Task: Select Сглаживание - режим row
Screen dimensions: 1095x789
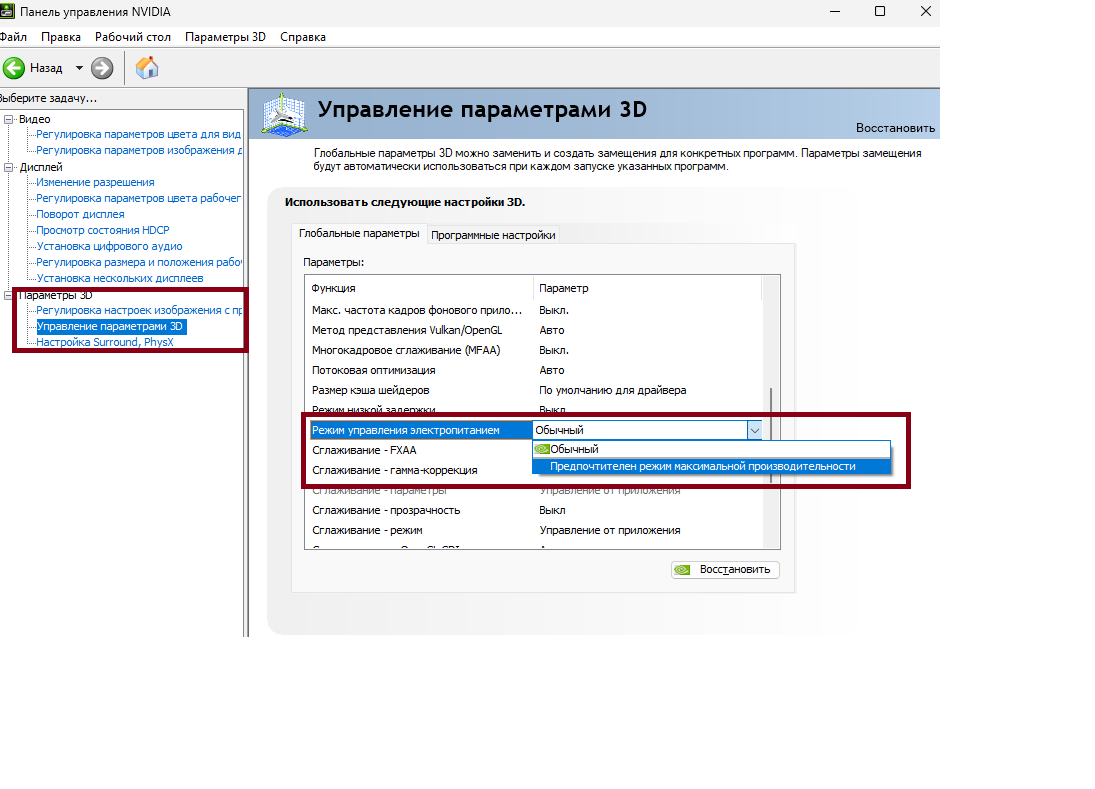Action: 534,531
